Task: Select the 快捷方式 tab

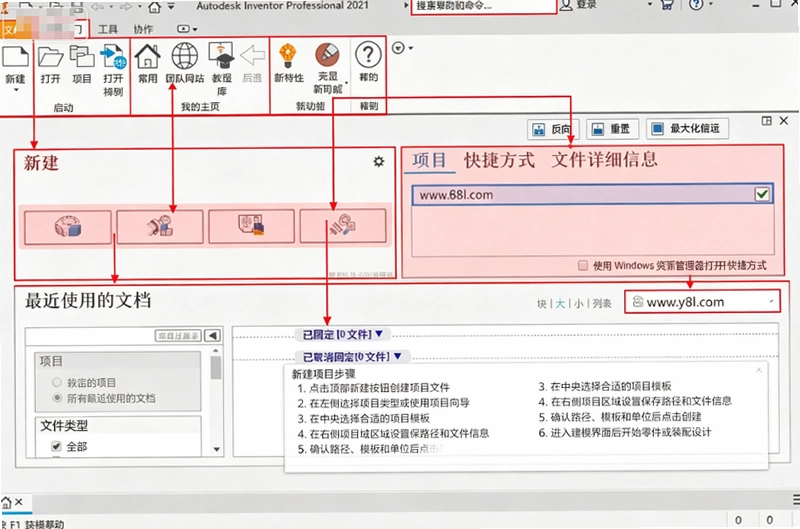Action: 499,160
